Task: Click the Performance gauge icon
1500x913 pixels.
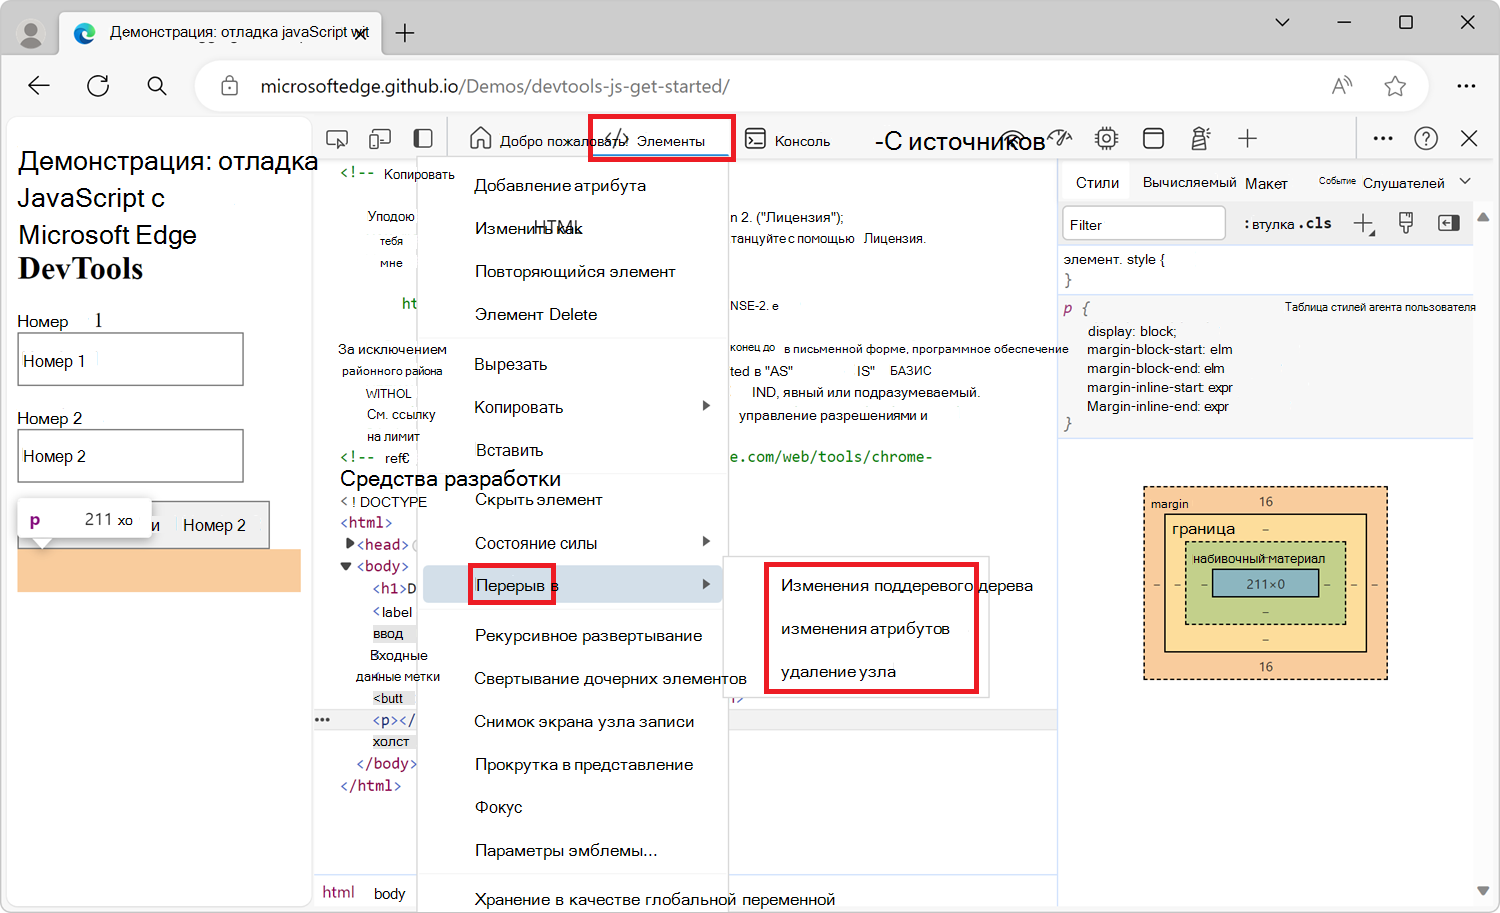Action: [x=1061, y=139]
